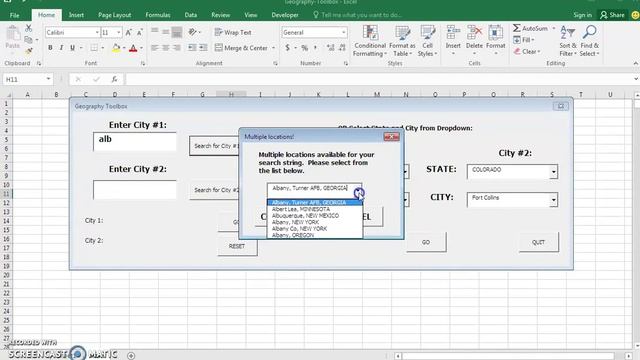The image size is (640, 360).
Task: Select Albany, NEW YORK from list
Action: [x=314, y=222]
